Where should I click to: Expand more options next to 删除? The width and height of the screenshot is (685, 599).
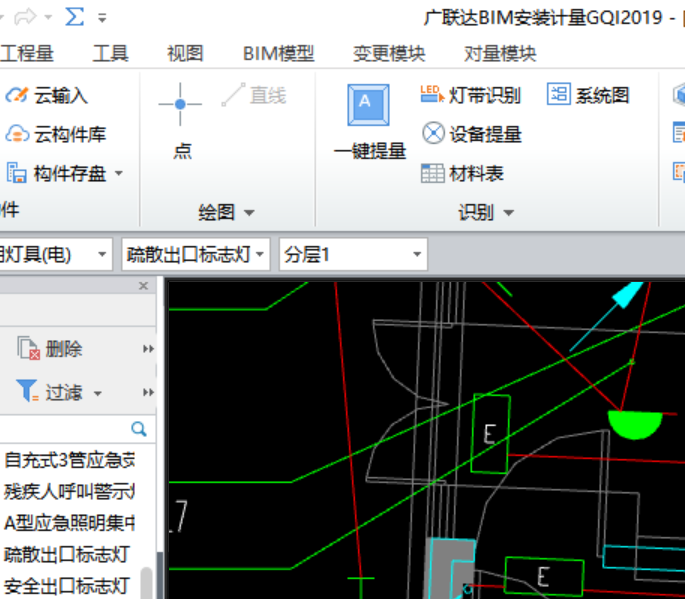tap(149, 349)
